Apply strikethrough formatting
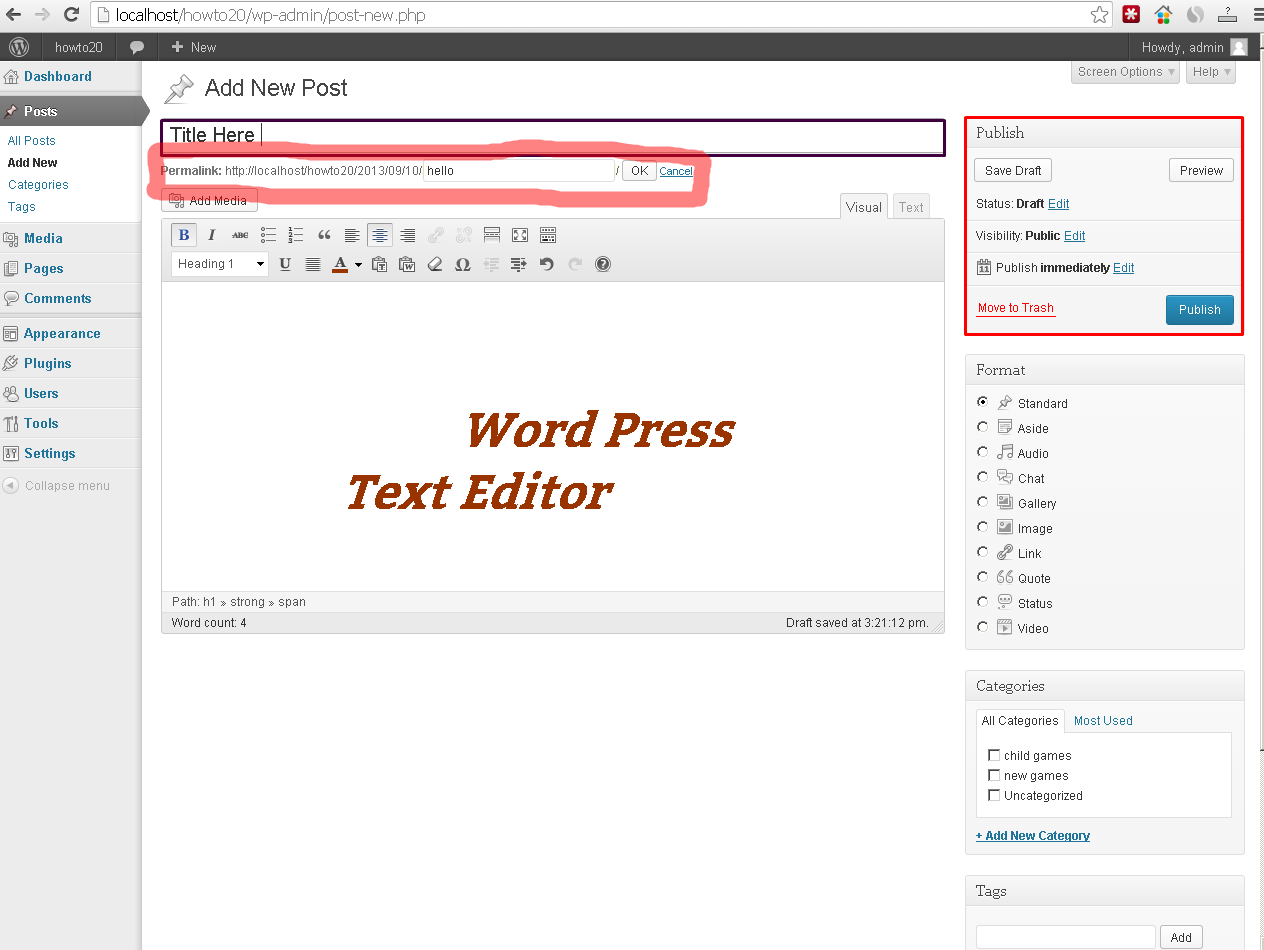 (x=240, y=235)
